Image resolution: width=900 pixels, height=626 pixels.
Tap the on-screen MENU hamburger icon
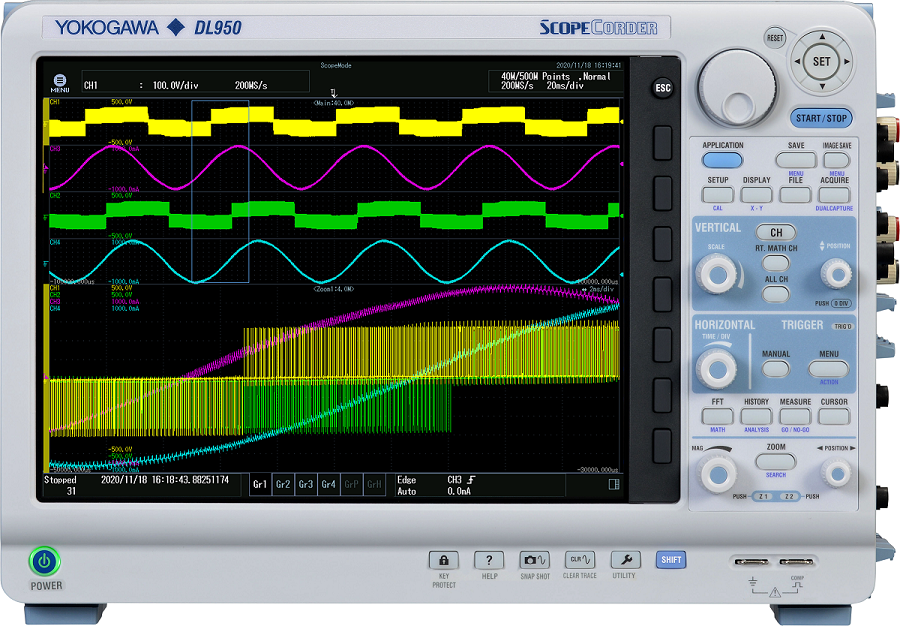pyautogui.click(x=60, y=81)
